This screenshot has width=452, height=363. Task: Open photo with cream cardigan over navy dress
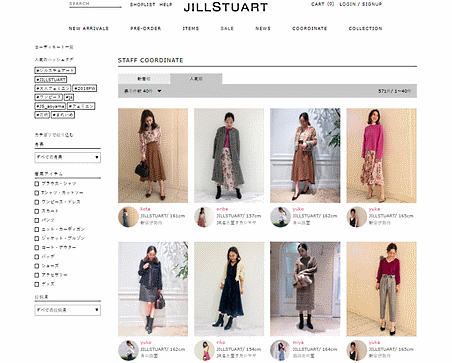pos(229,289)
